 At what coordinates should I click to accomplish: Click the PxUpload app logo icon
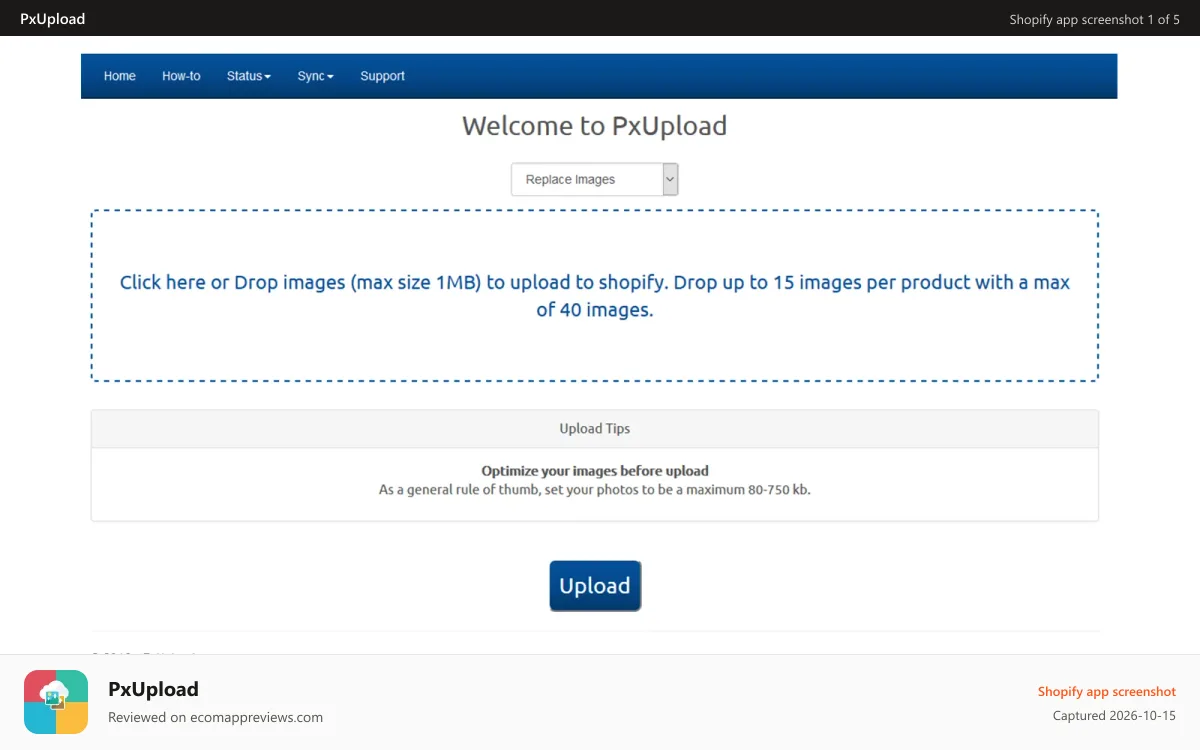[56, 702]
